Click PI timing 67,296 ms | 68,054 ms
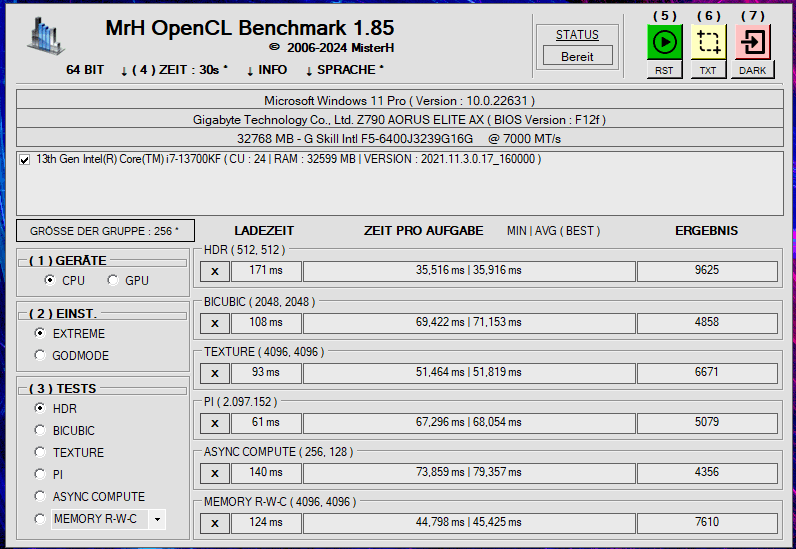Screen dimensions: 796x549 click(469, 423)
